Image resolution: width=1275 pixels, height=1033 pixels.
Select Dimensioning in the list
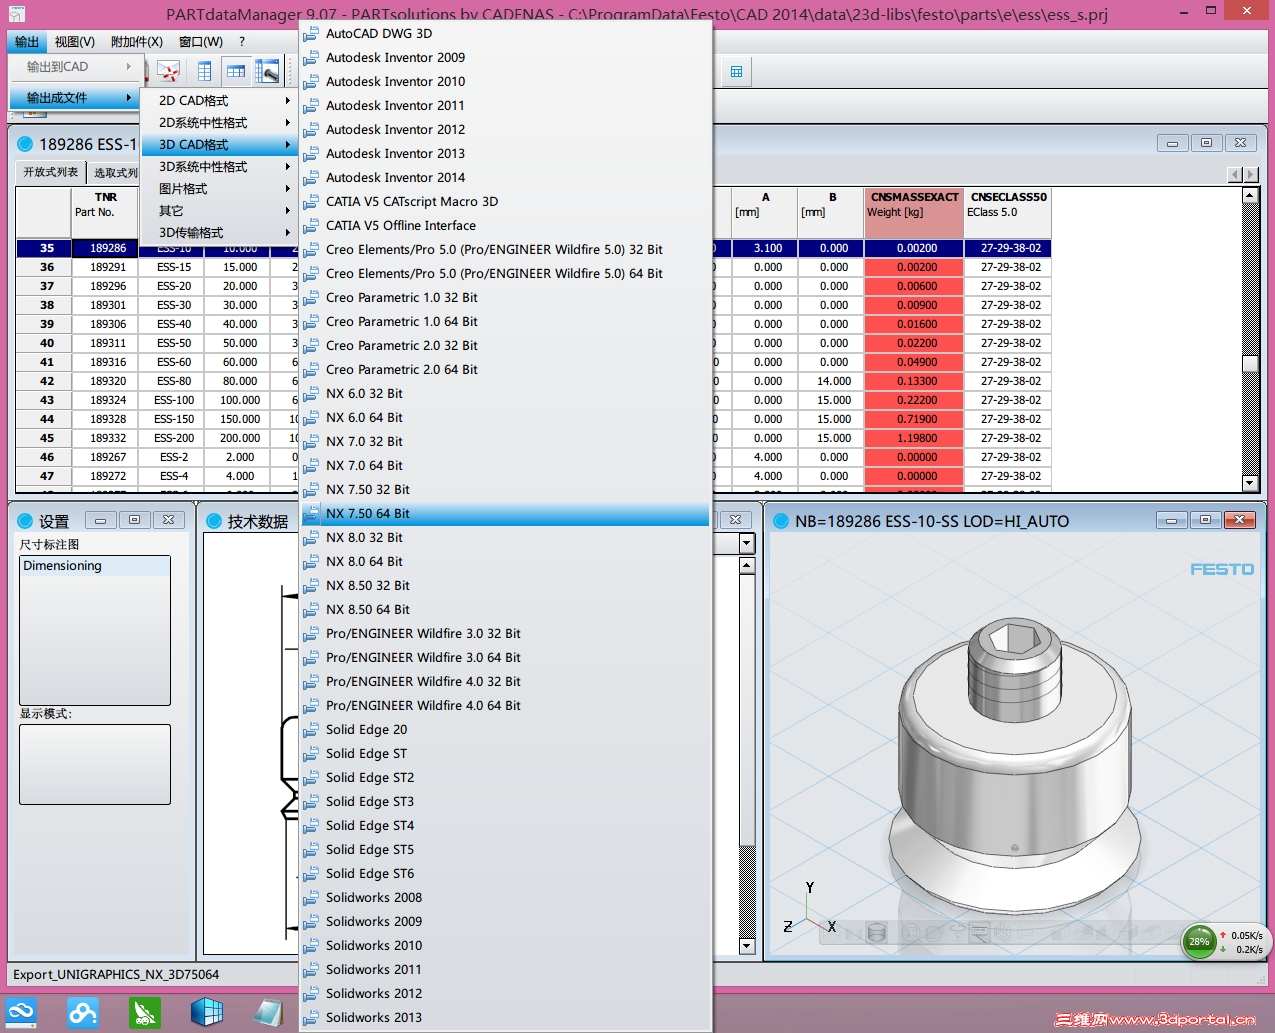click(95, 566)
